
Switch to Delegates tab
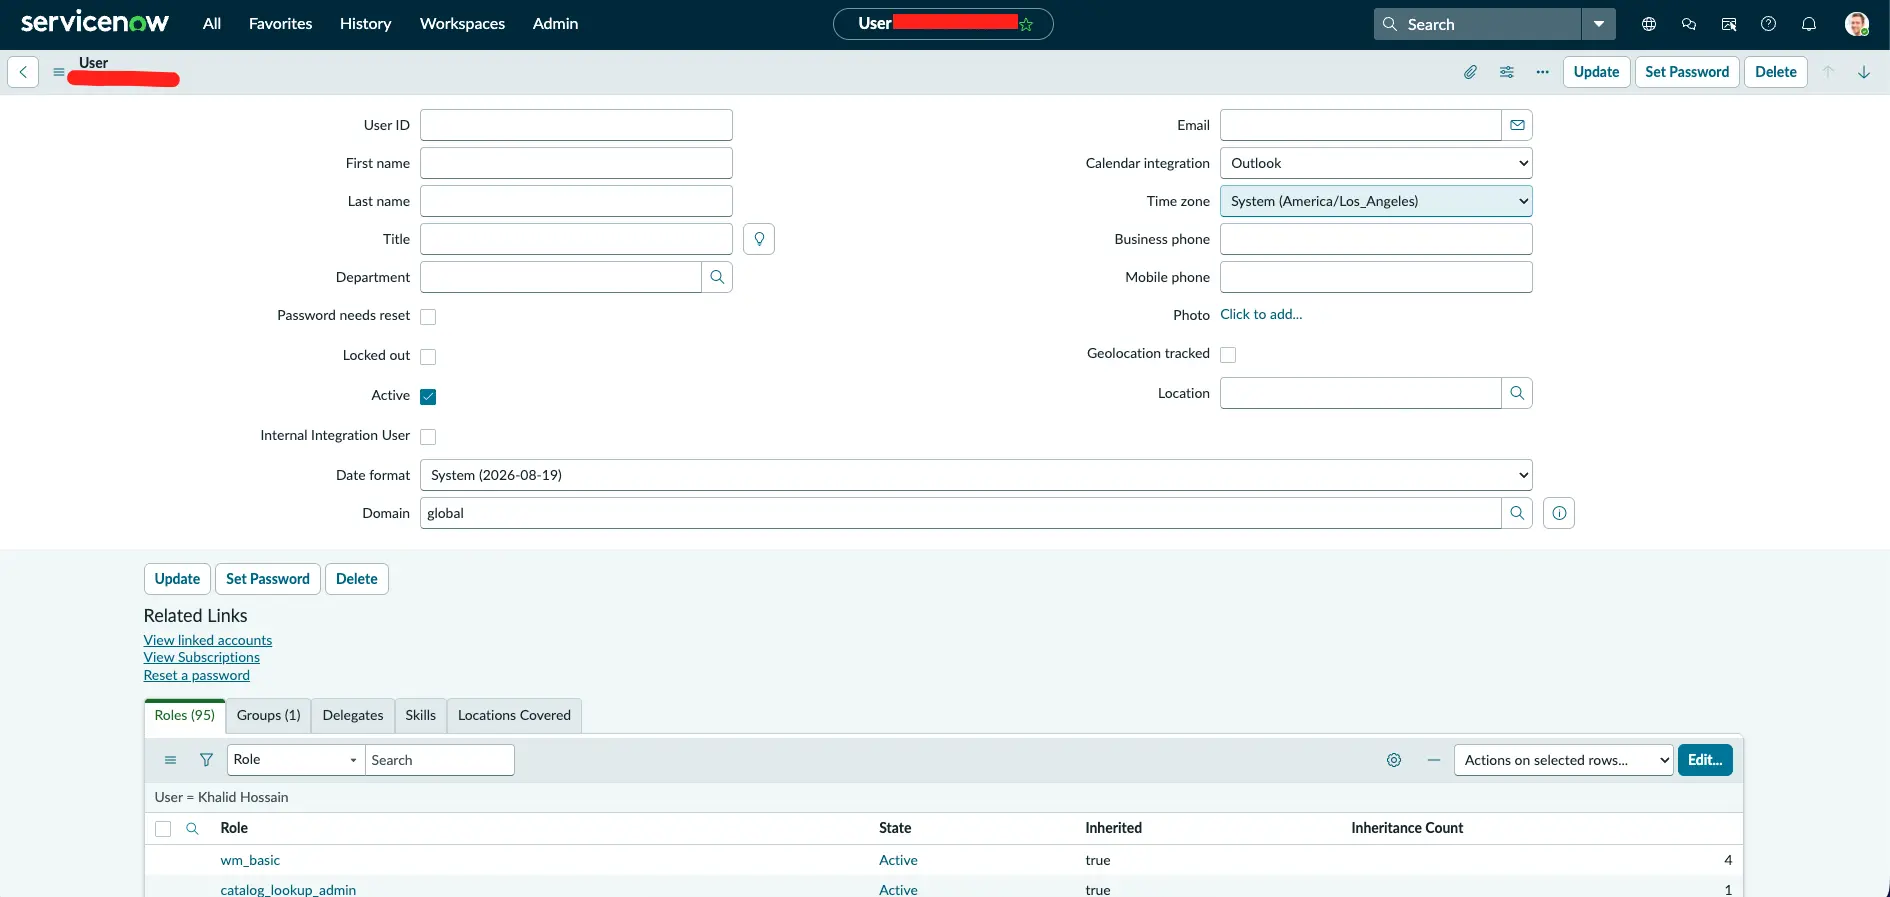[353, 716]
